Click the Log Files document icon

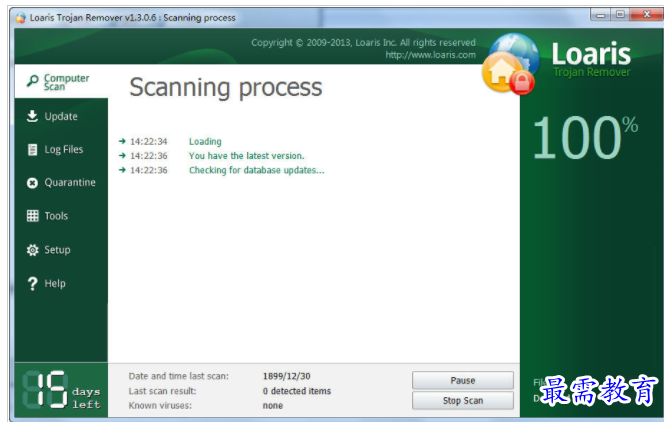[32, 149]
